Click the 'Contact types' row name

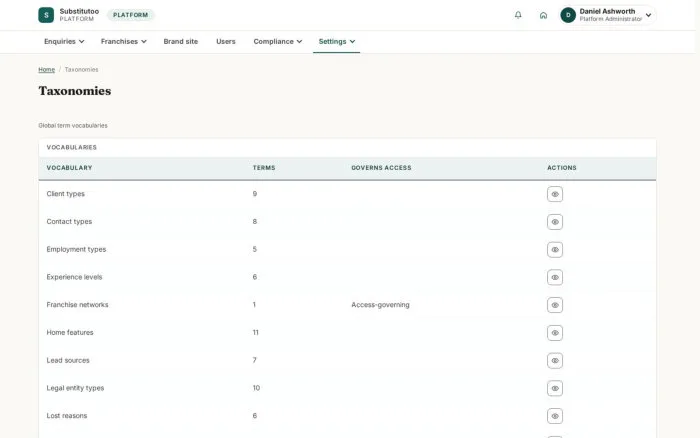(69, 221)
